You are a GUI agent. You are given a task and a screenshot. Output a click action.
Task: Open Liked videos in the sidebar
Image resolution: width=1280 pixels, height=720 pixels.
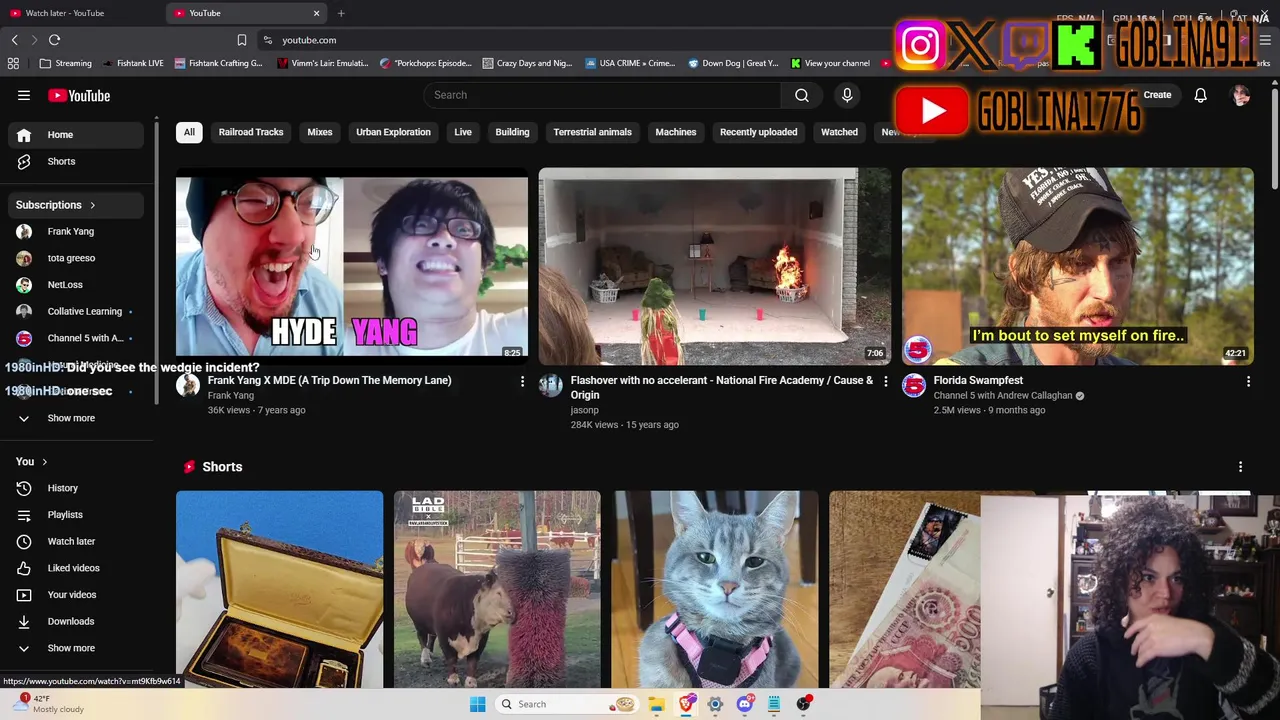[x=76, y=568]
